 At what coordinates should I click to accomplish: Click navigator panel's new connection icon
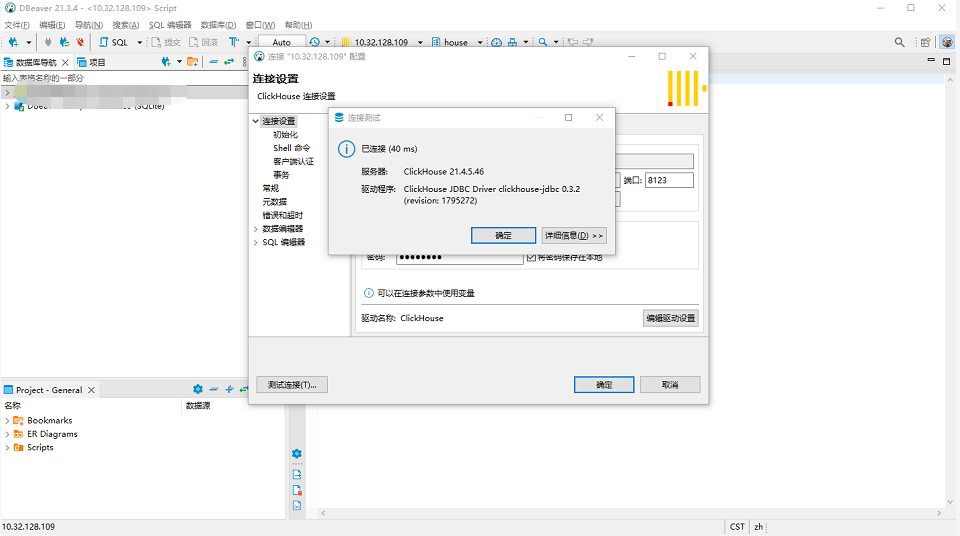[166, 62]
